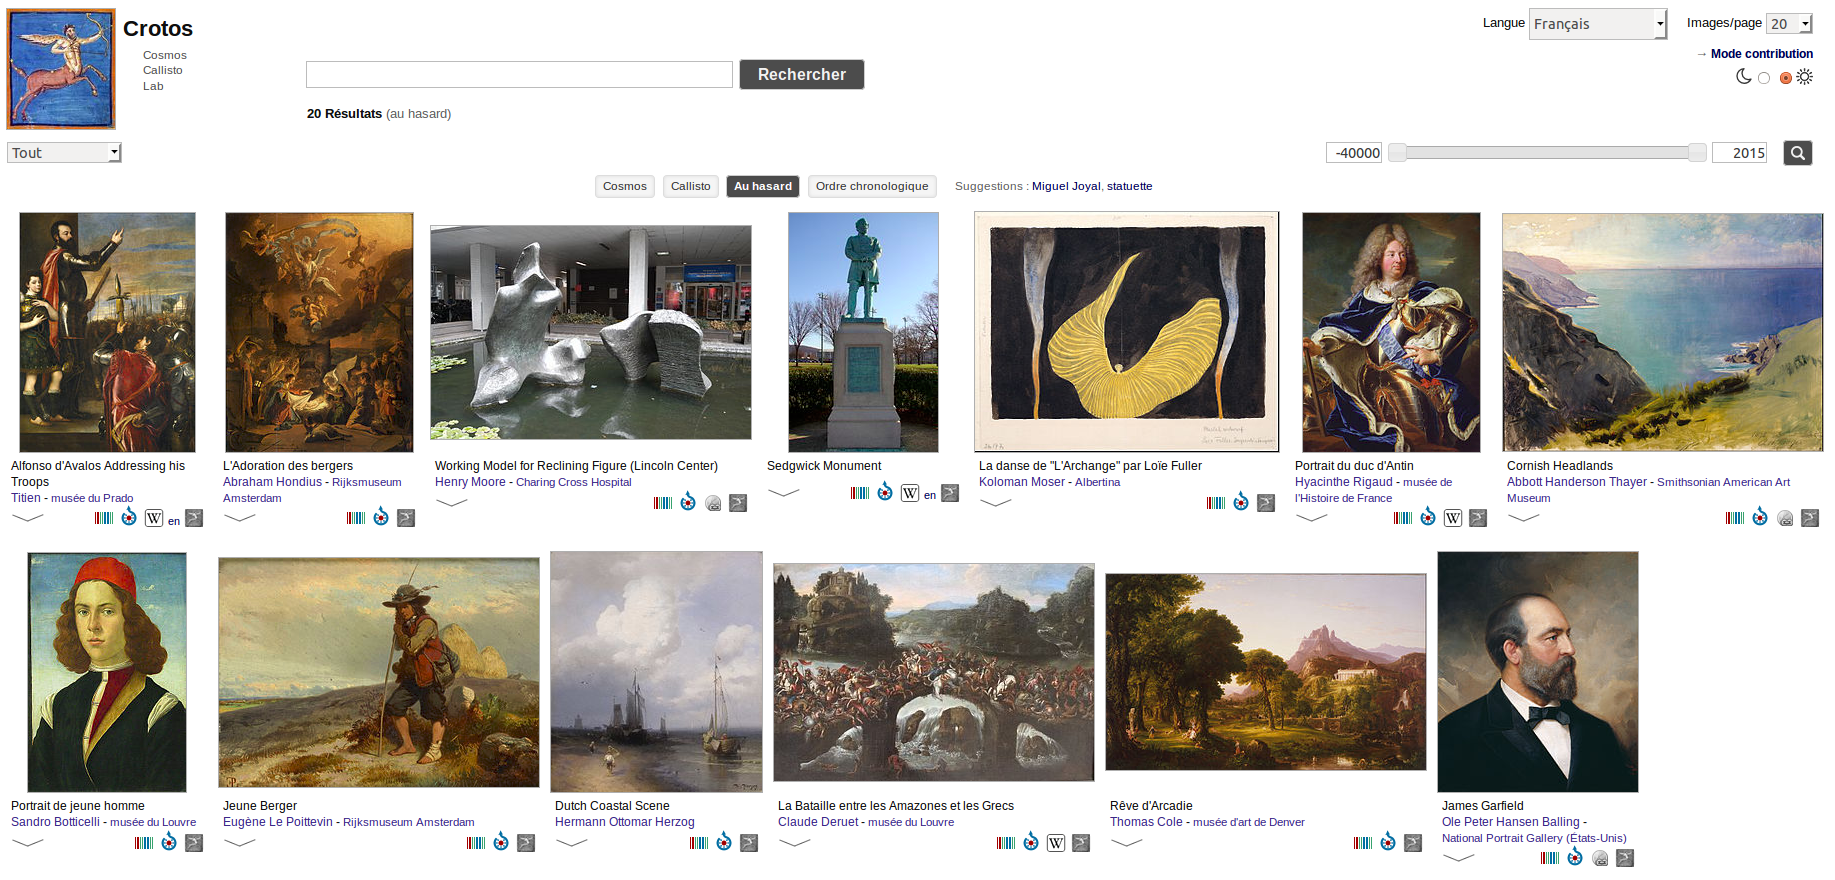
Task: Select the Ordre chronologique tab
Action: (x=872, y=186)
